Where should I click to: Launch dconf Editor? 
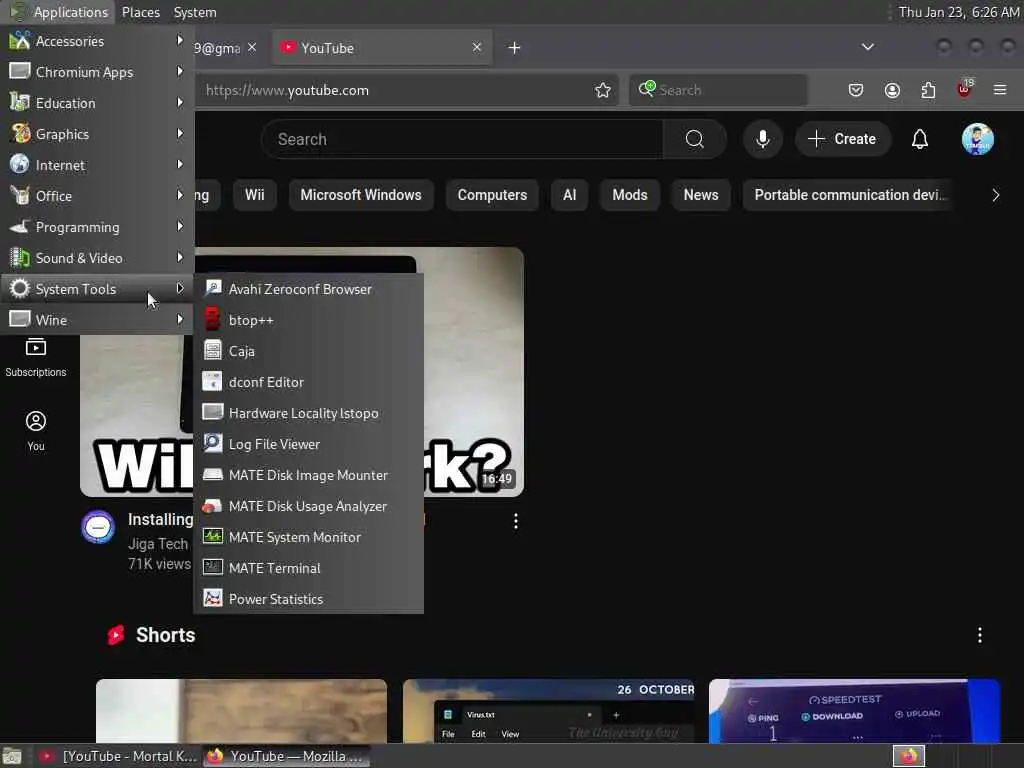pyautogui.click(x=309, y=382)
